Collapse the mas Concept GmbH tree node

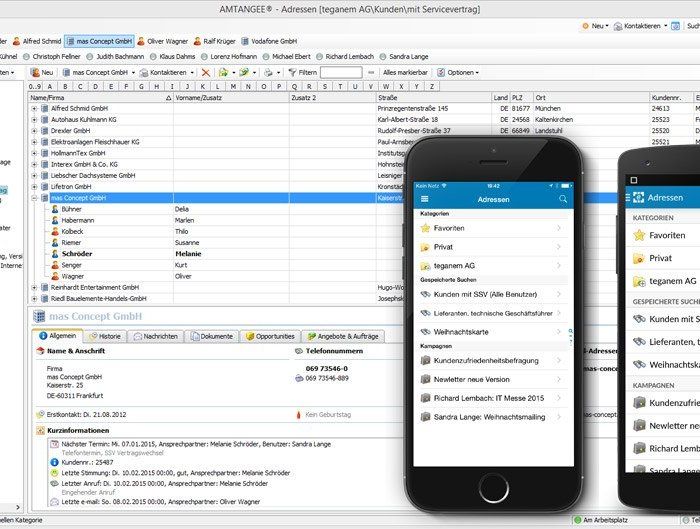pos(34,198)
